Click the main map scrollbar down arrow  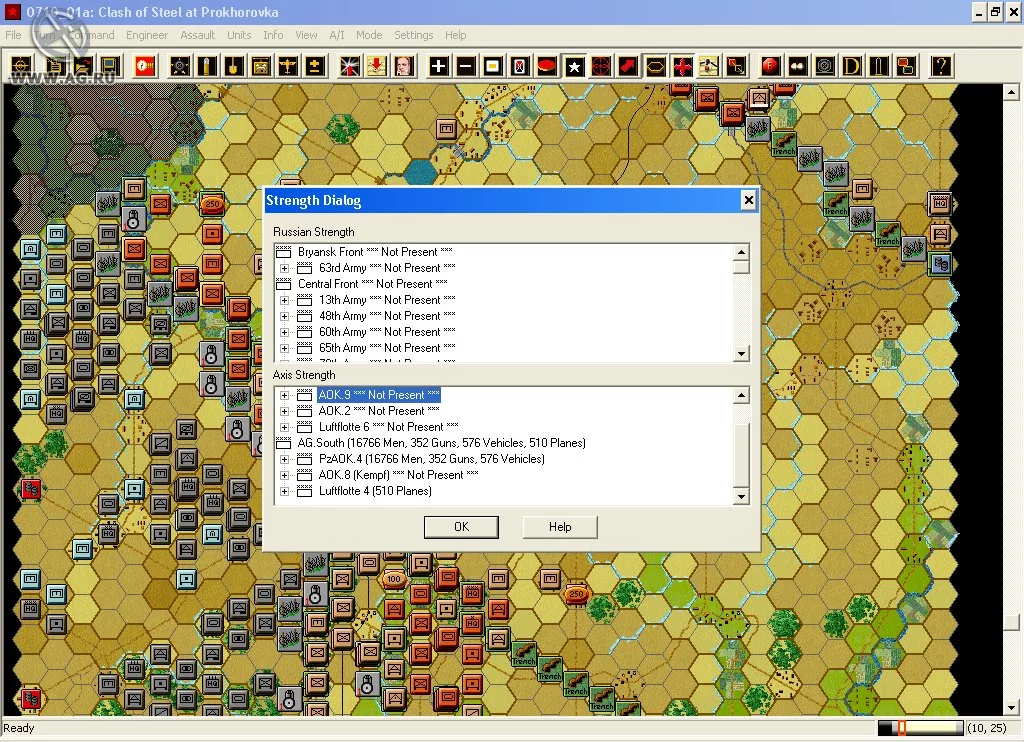pyautogui.click(x=1011, y=707)
